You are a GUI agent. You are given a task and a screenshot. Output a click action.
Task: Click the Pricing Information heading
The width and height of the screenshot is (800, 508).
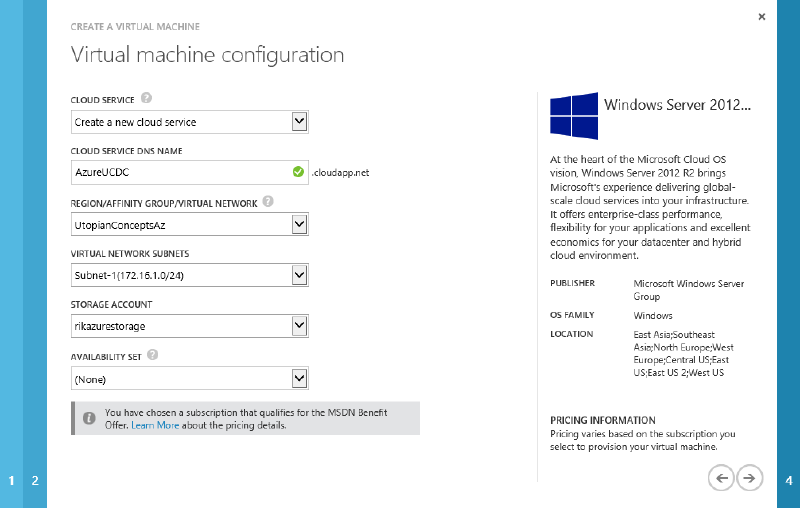[x=603, y=420]
